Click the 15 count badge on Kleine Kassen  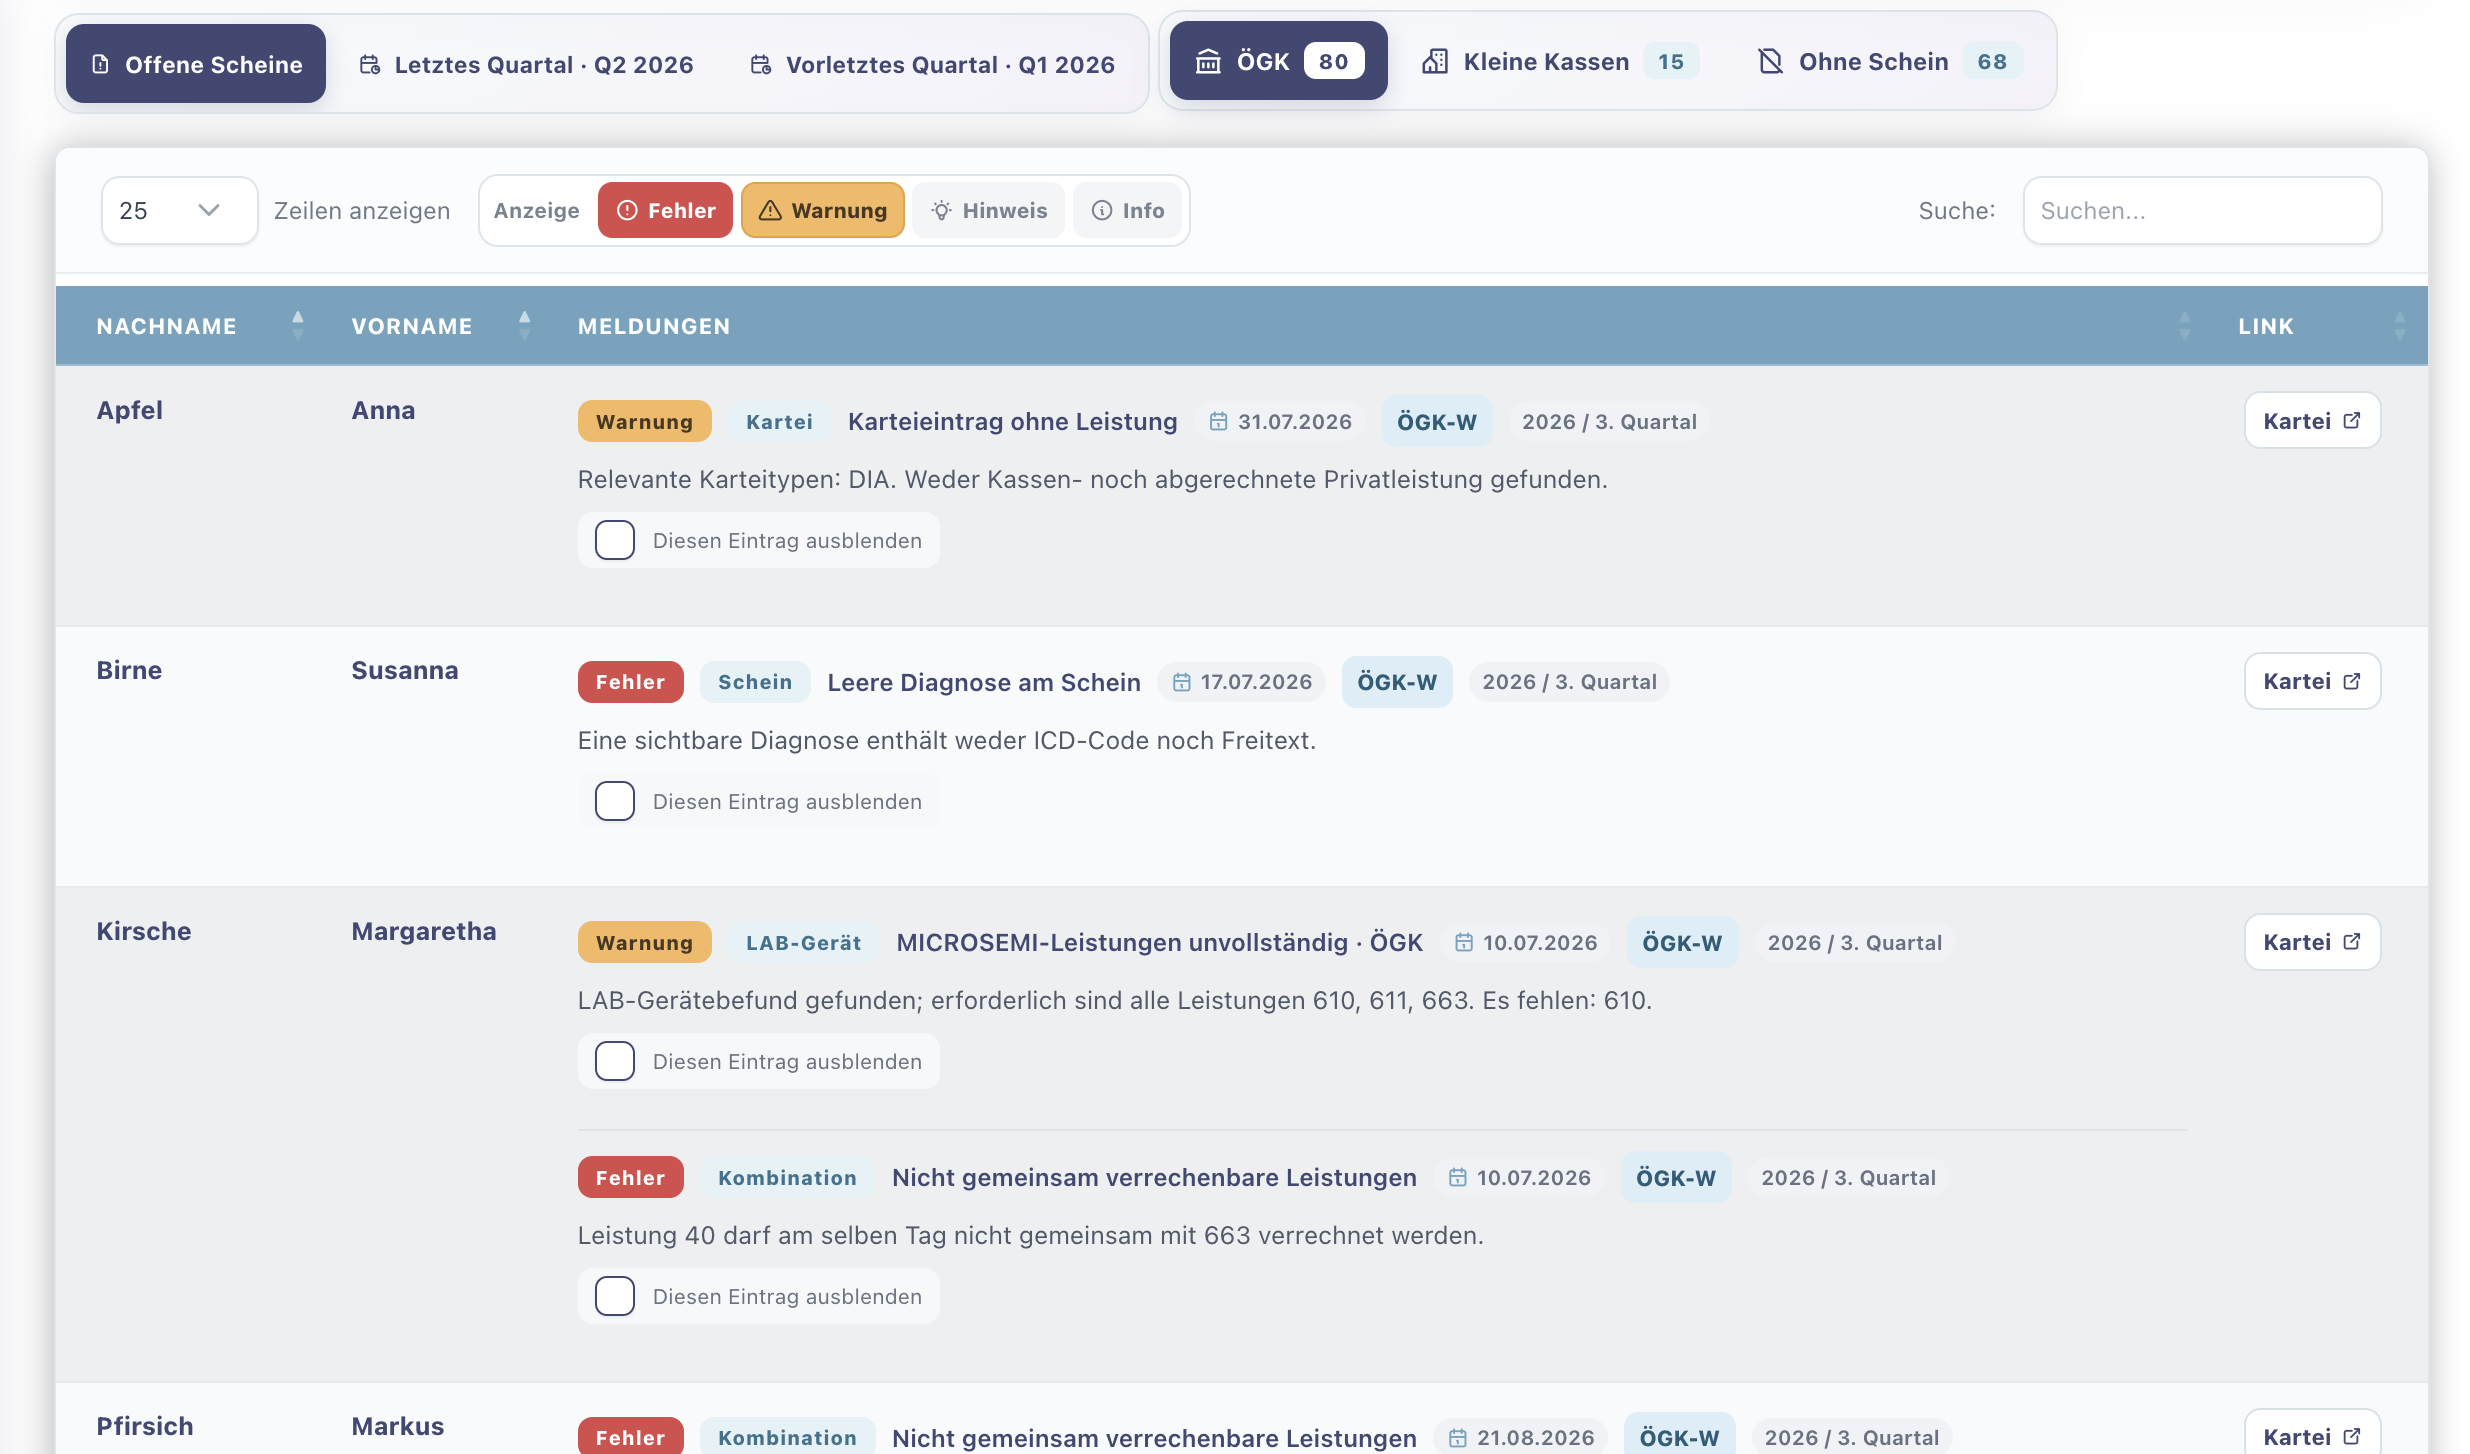pyautogui.click(x=1671, y=61)
